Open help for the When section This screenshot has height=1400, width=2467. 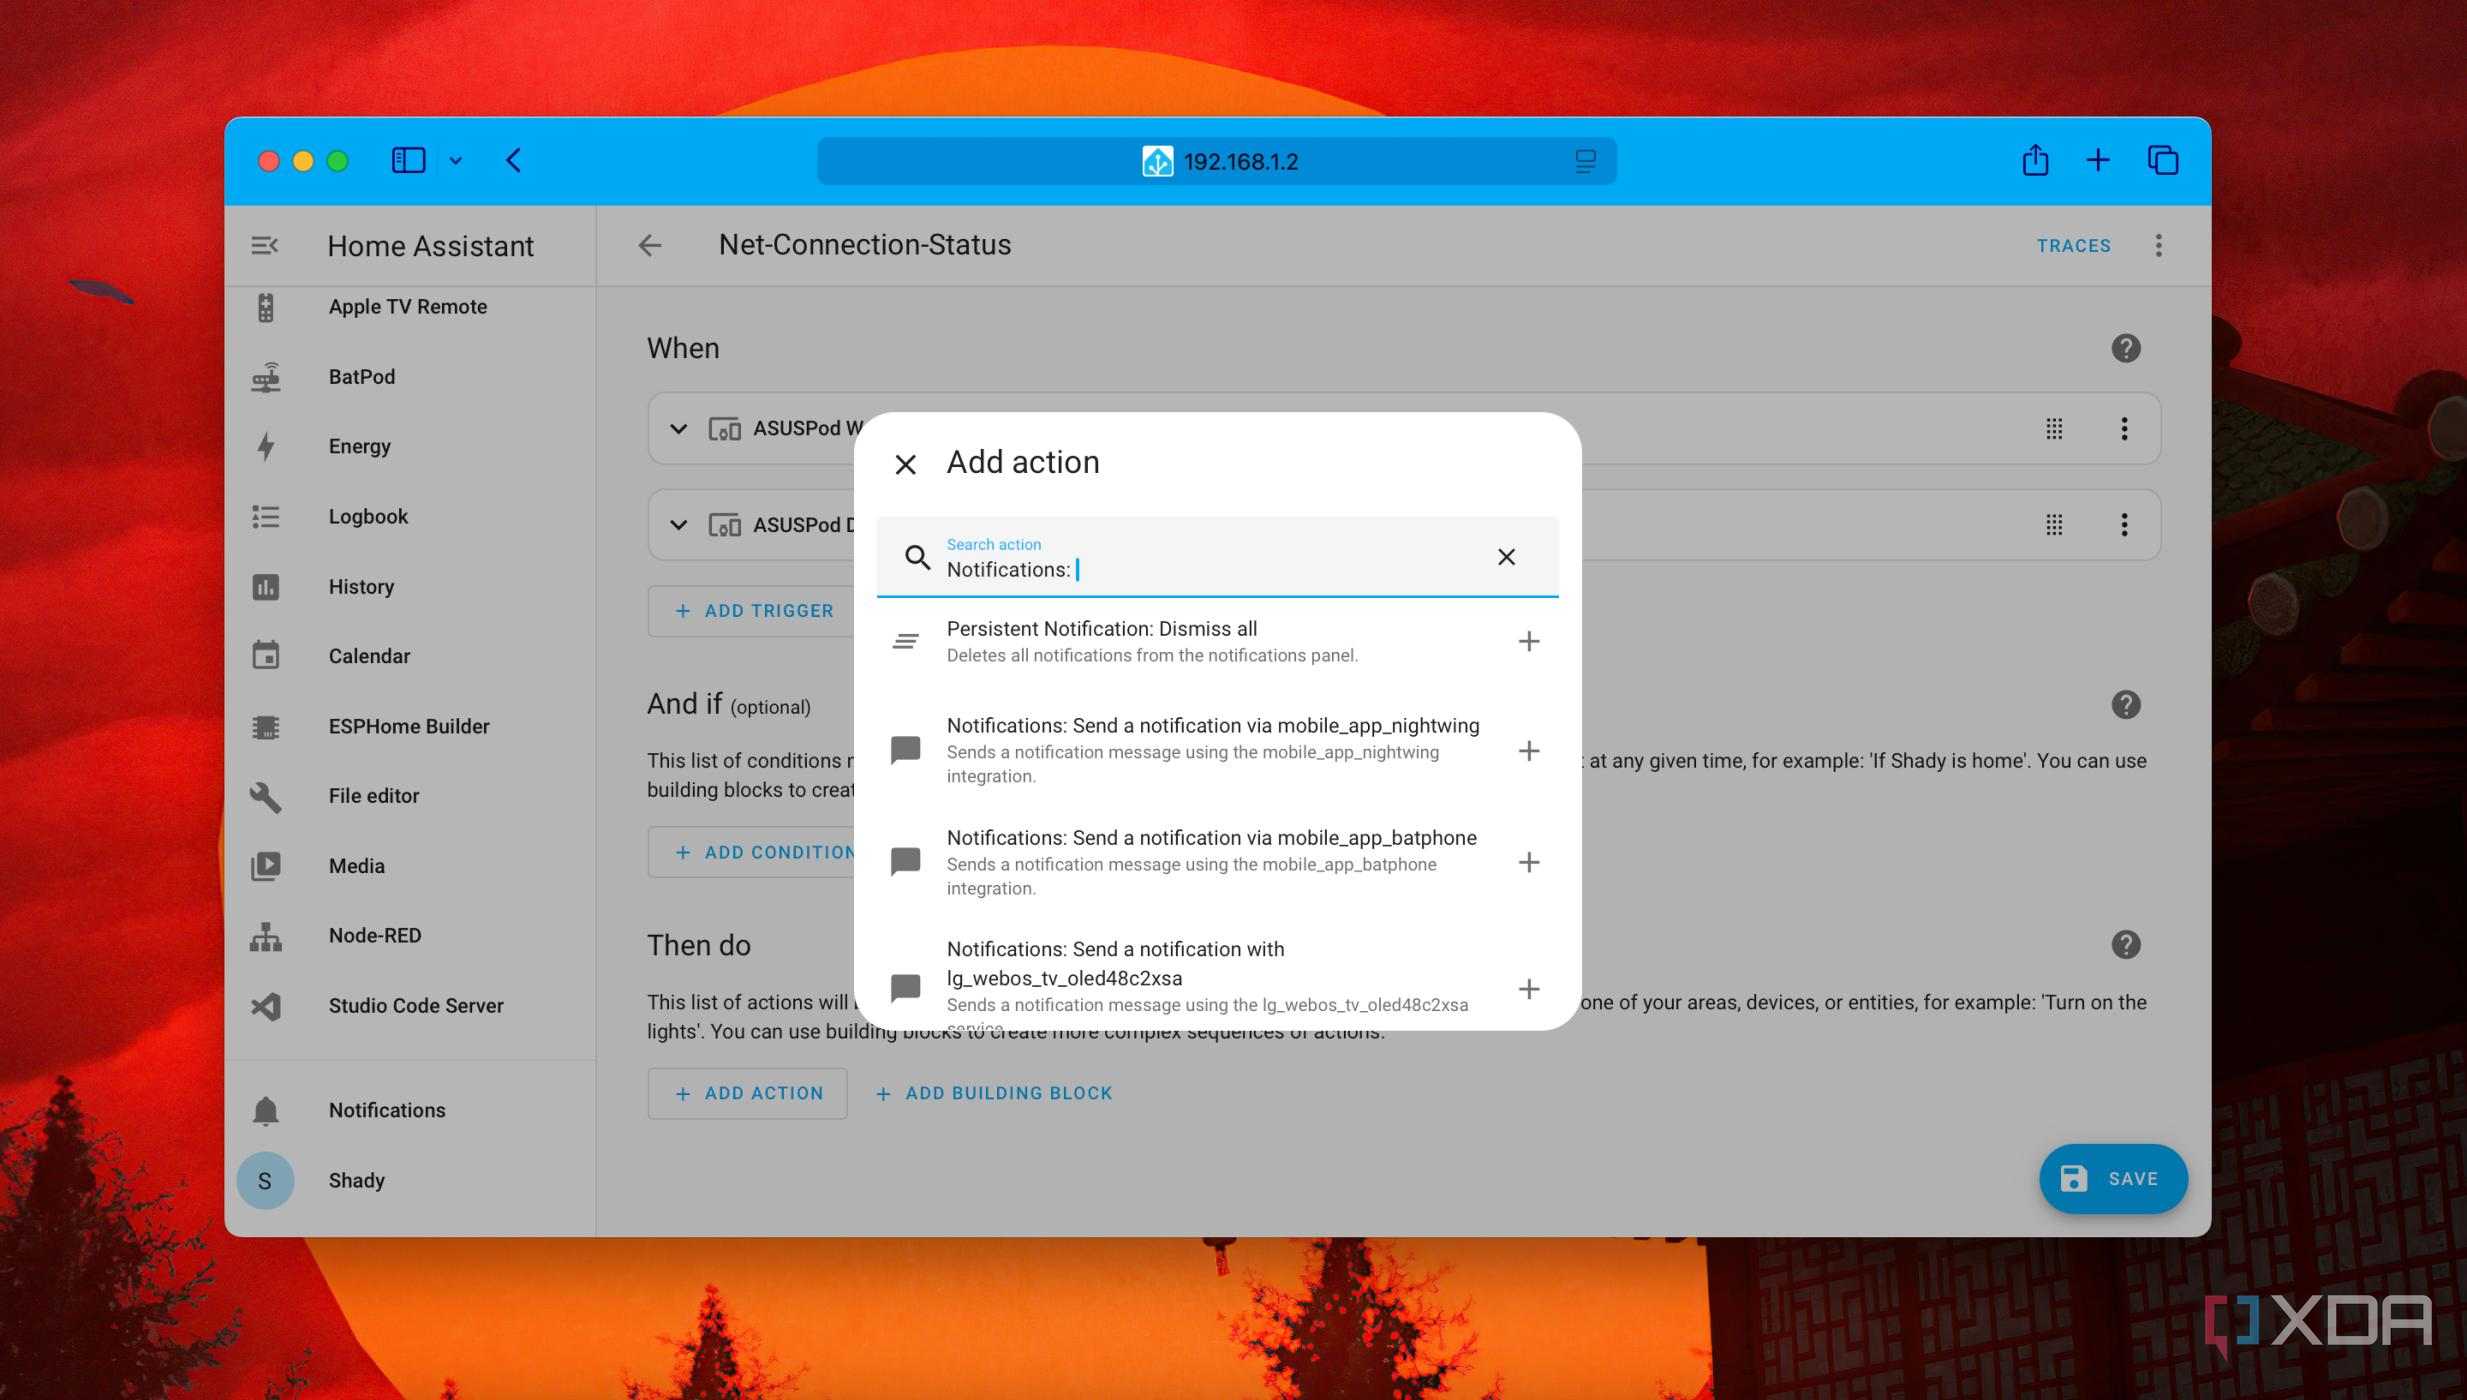coord(2125,349)
